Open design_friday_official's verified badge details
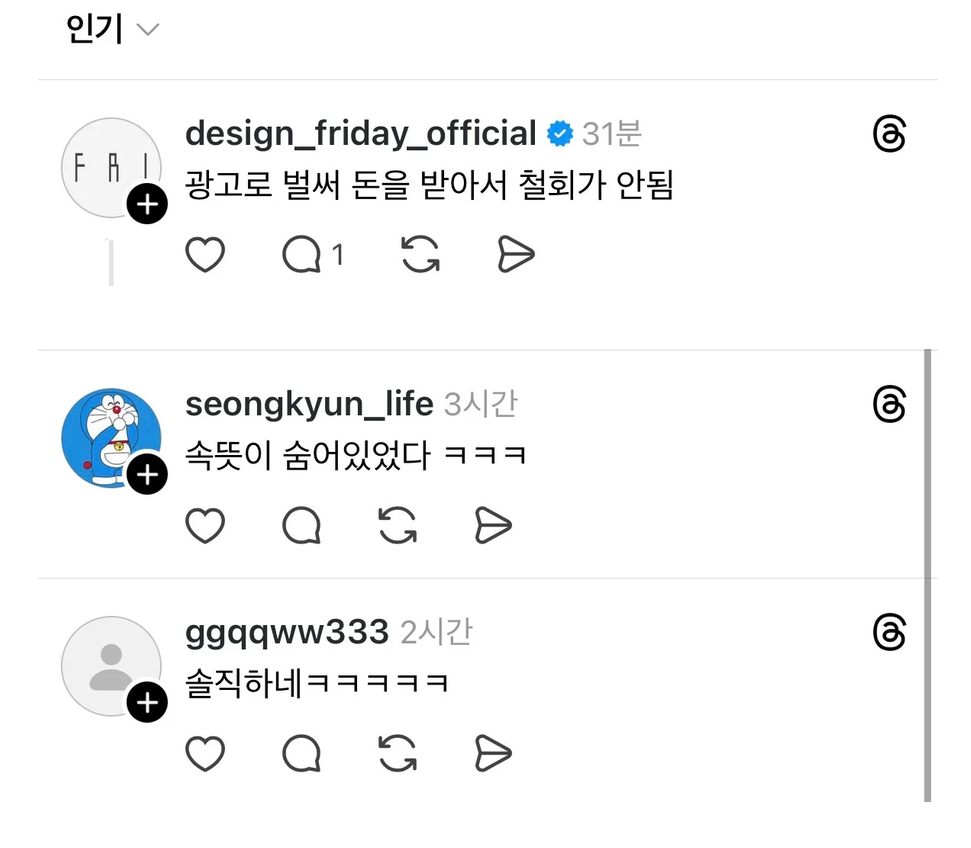Viewport: 971px width, 848px height. click(x=560, y=130)
